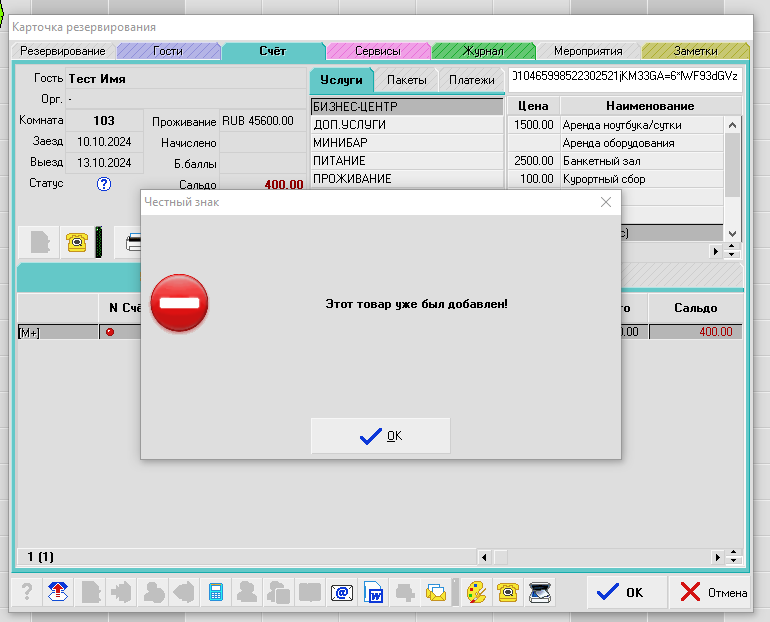Click the telephone icon above the accounts table
Screen dimensions: 770x622
coord(75,242)
